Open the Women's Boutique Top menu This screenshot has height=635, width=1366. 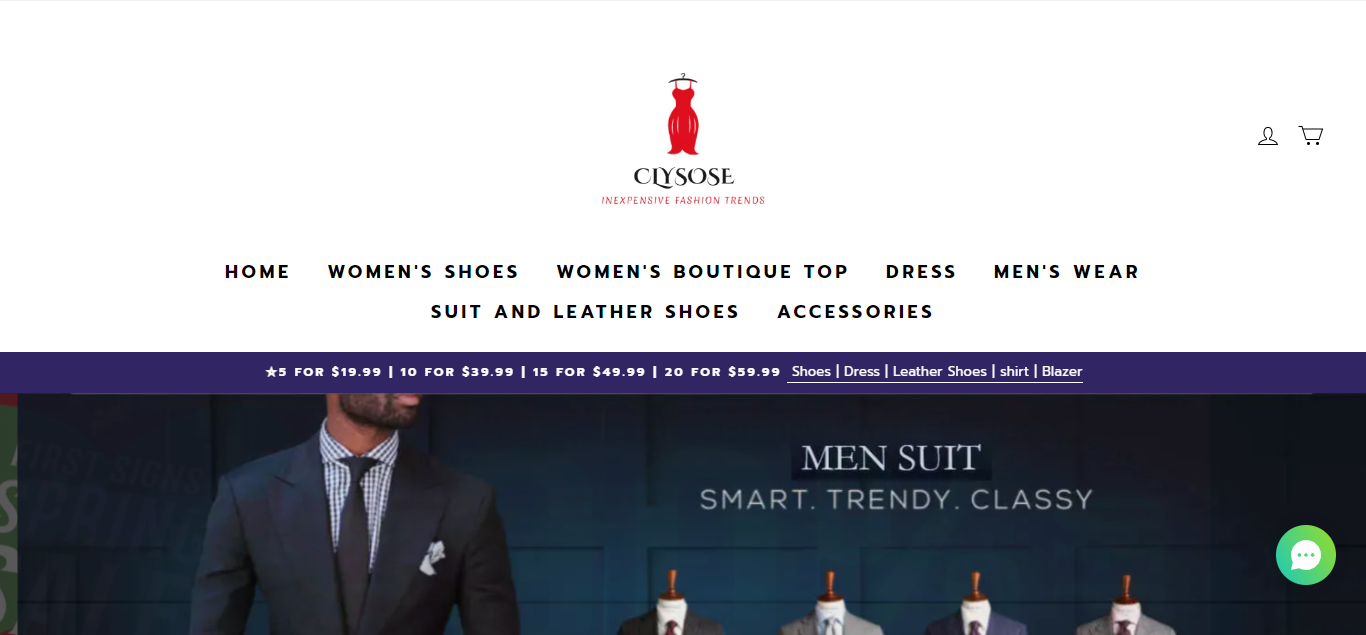(703, 272)
